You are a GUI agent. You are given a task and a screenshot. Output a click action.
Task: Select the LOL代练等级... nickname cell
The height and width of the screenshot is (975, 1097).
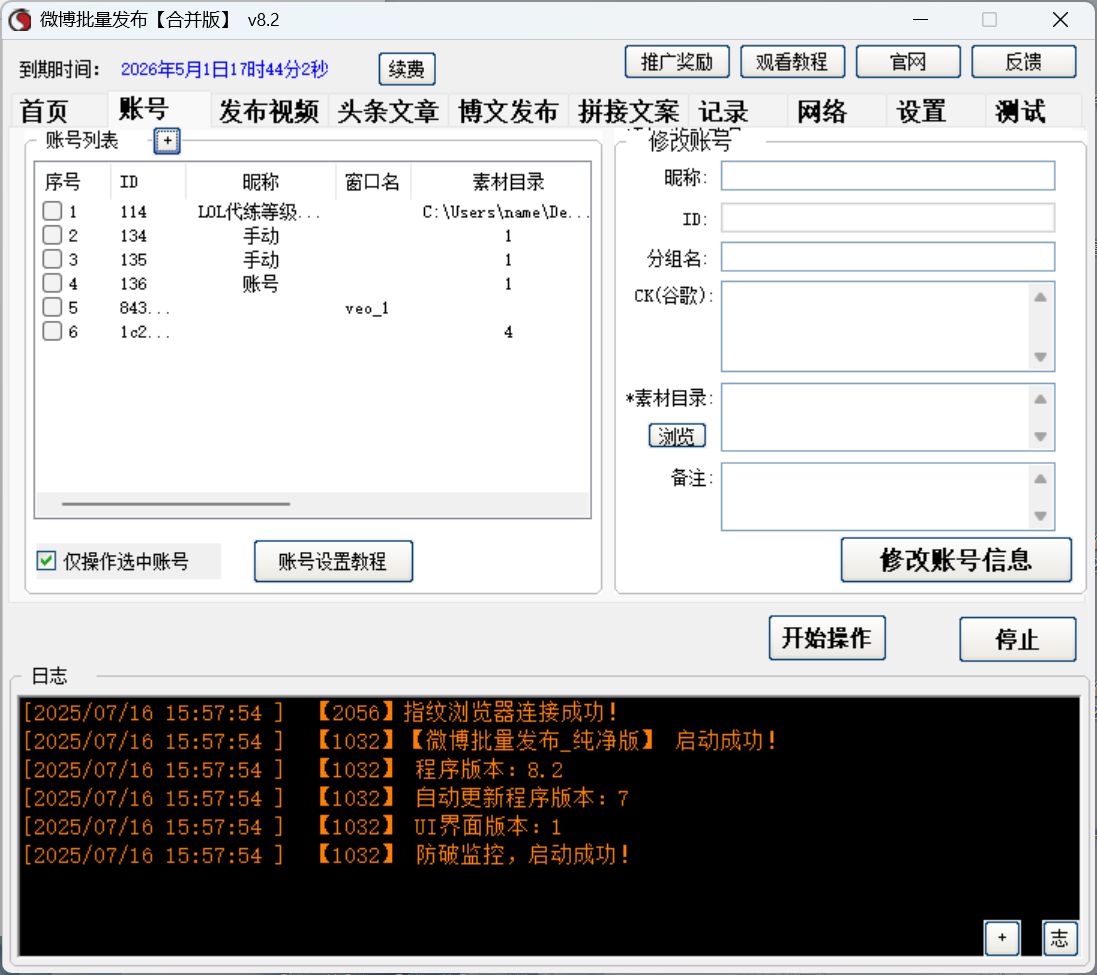coord(259,212)
